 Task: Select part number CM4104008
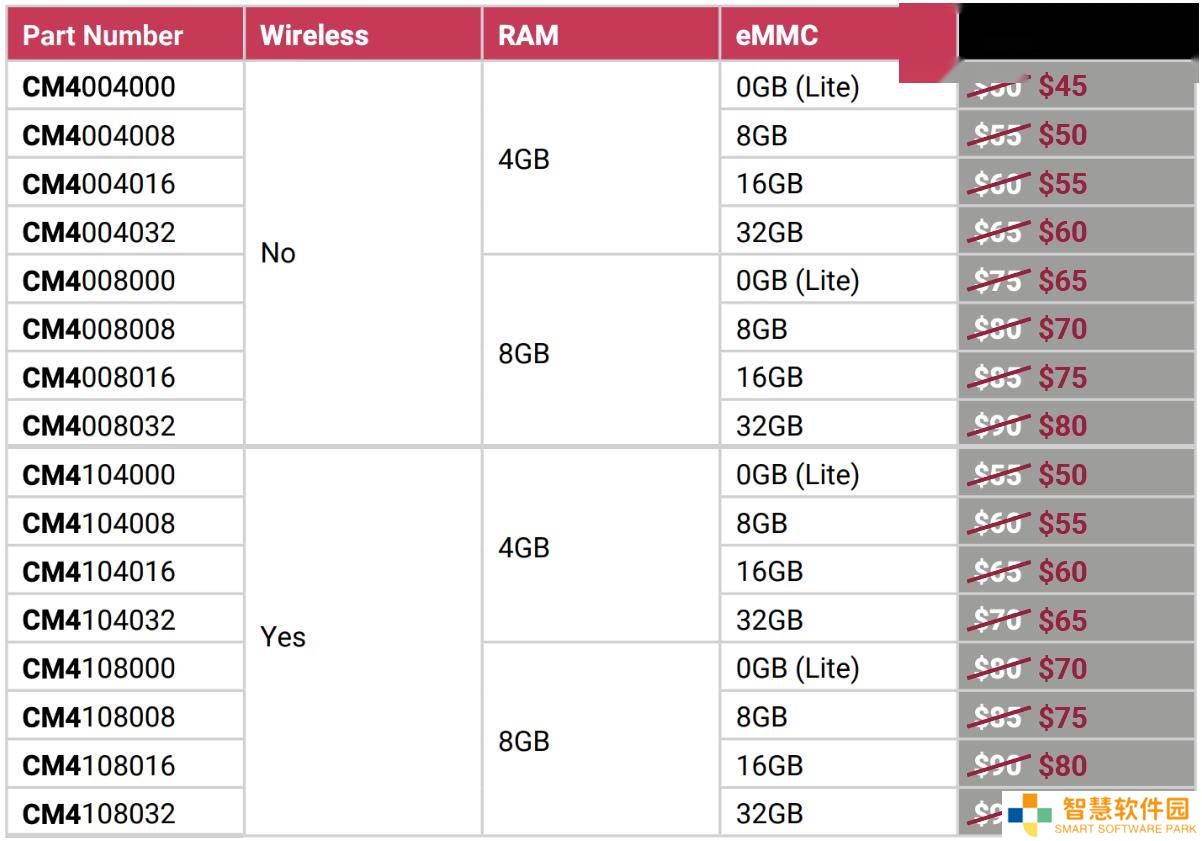pos(99,523)
